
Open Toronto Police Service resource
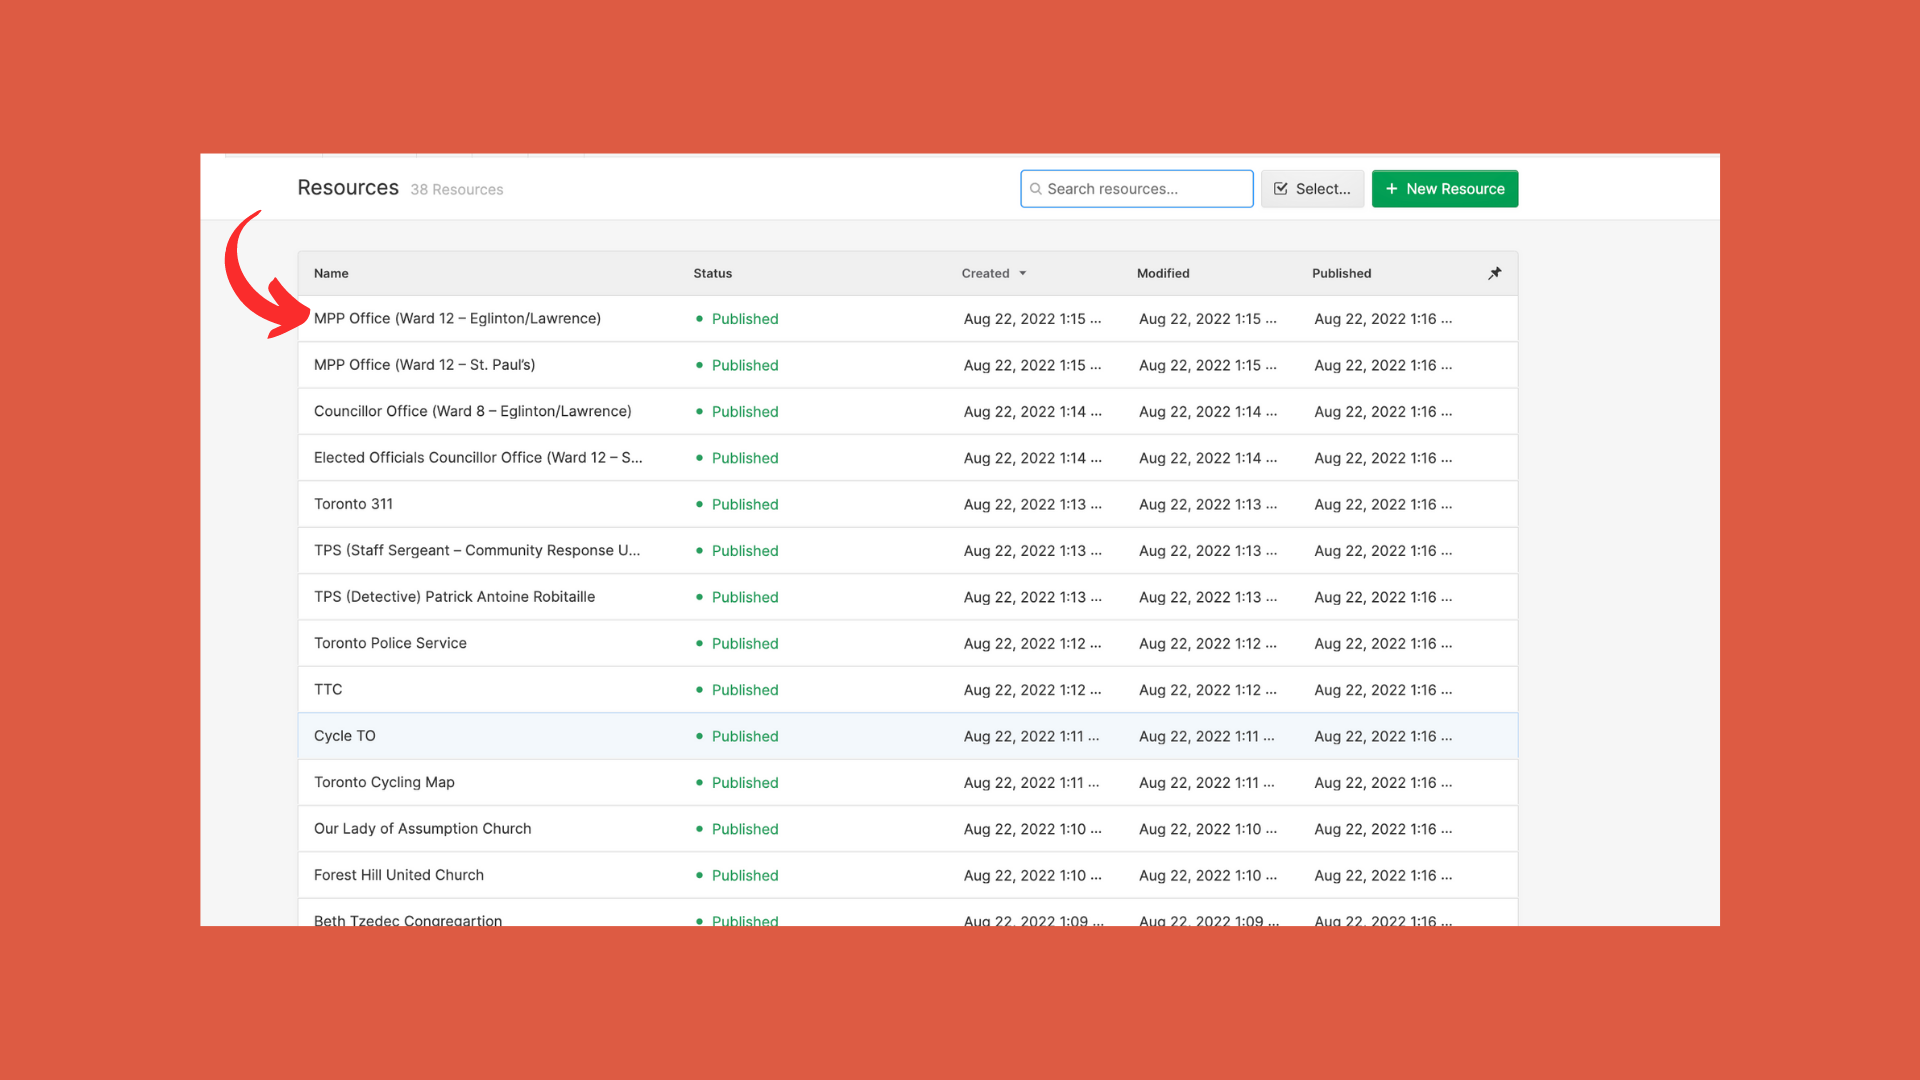tap(390, 643)
